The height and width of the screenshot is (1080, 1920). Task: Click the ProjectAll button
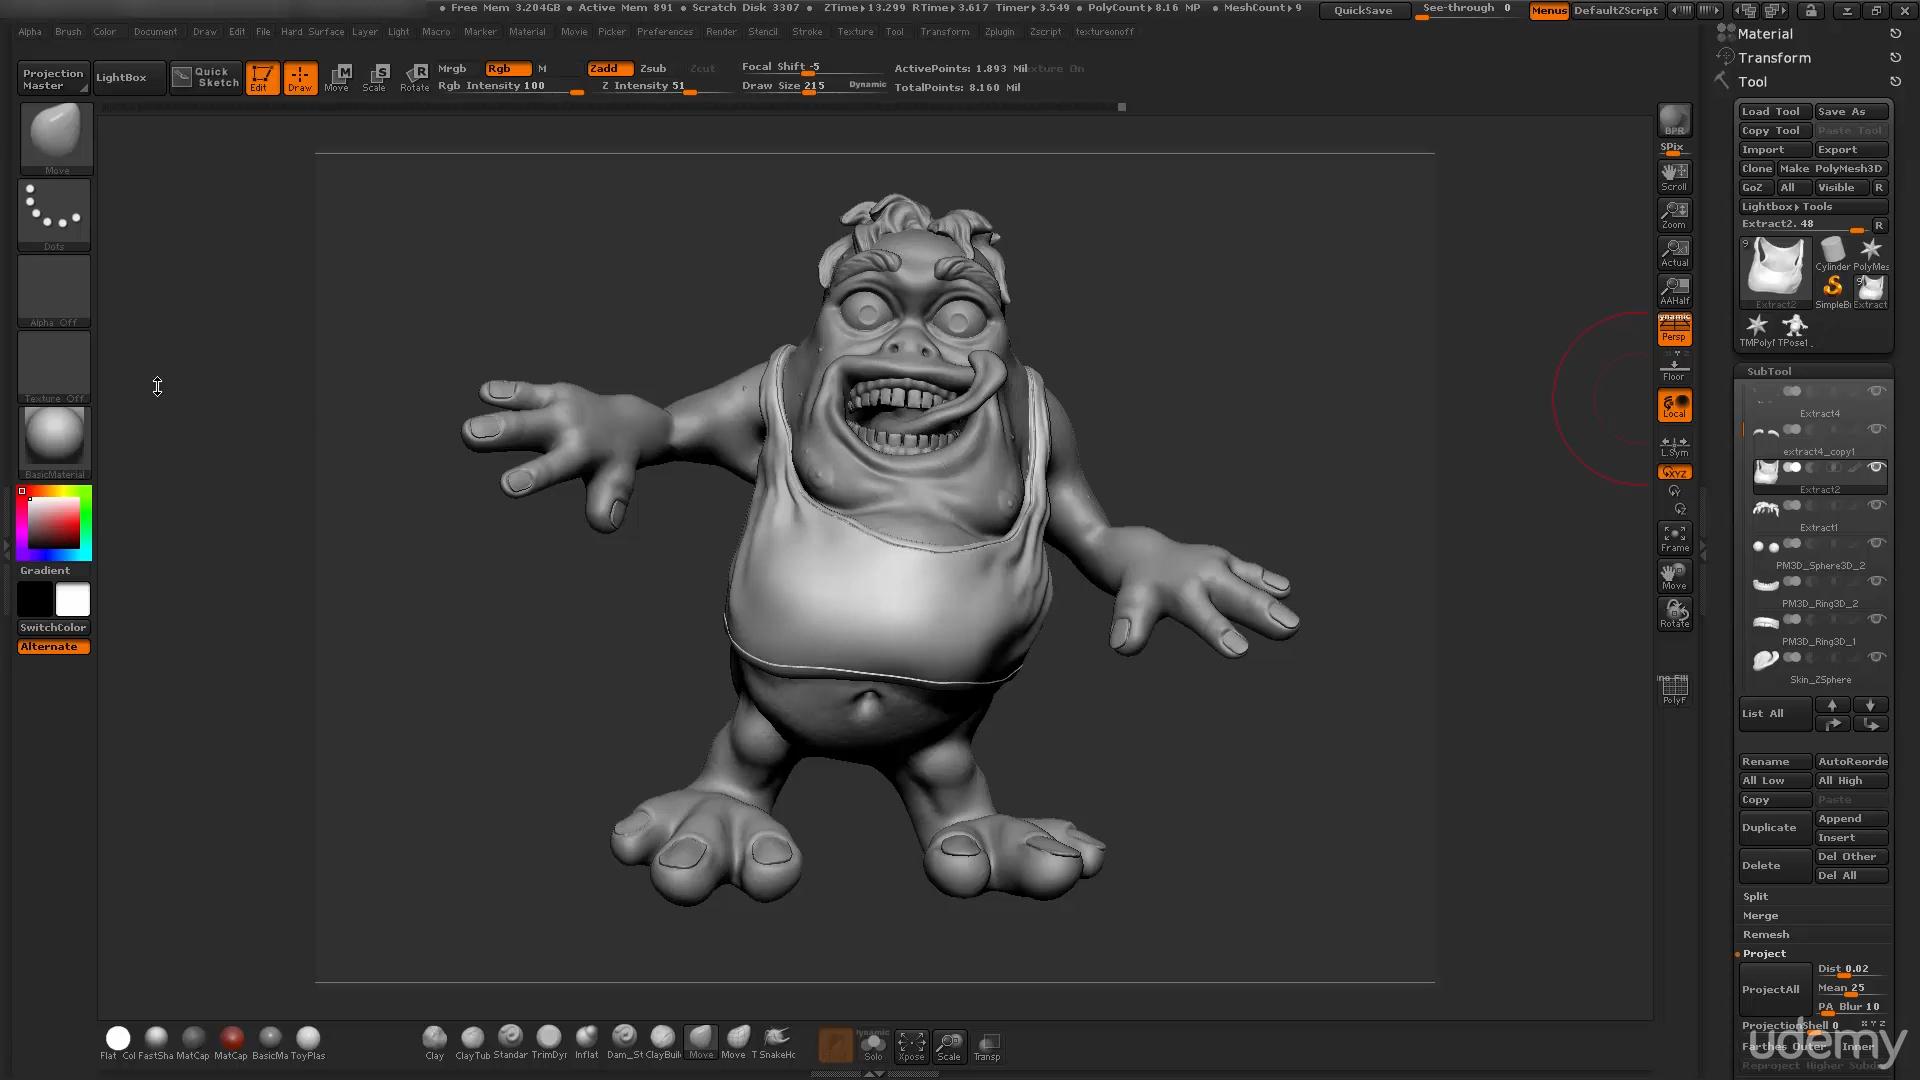click(1774, 988)
